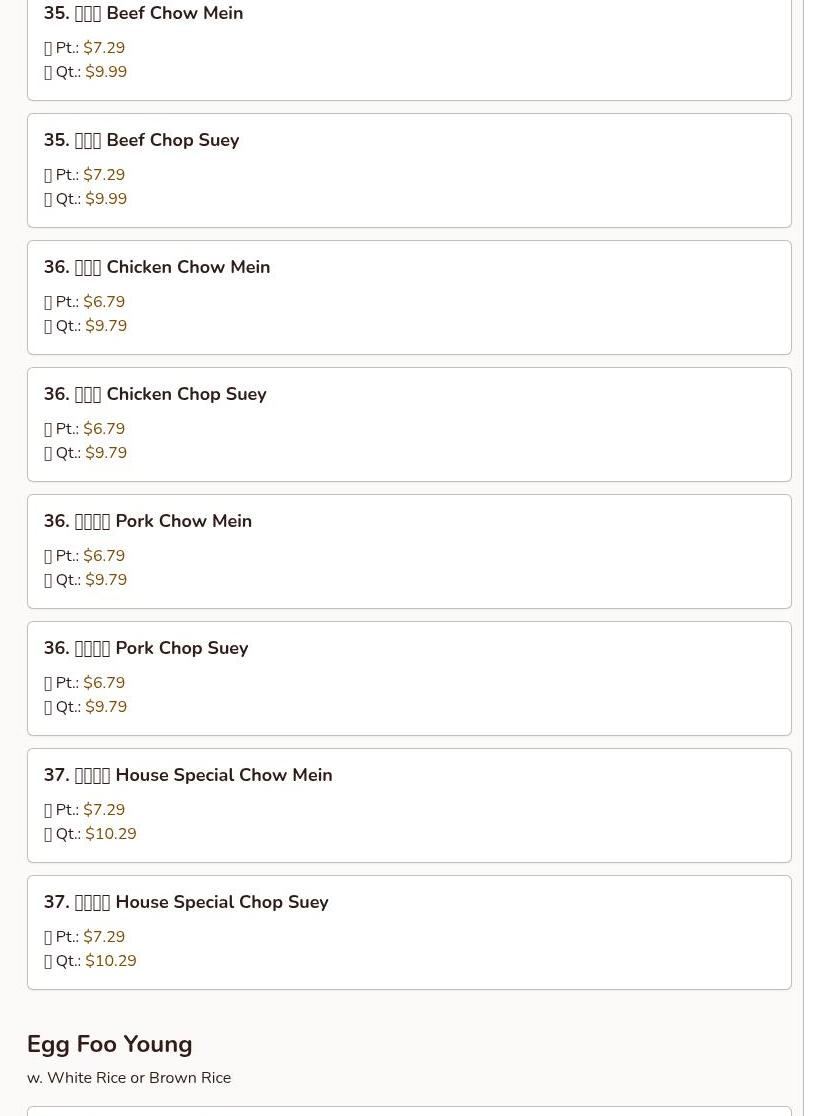
Task: Click the icon beside House Special Chop Suey Qt.
Action: [x=48, y=961]
